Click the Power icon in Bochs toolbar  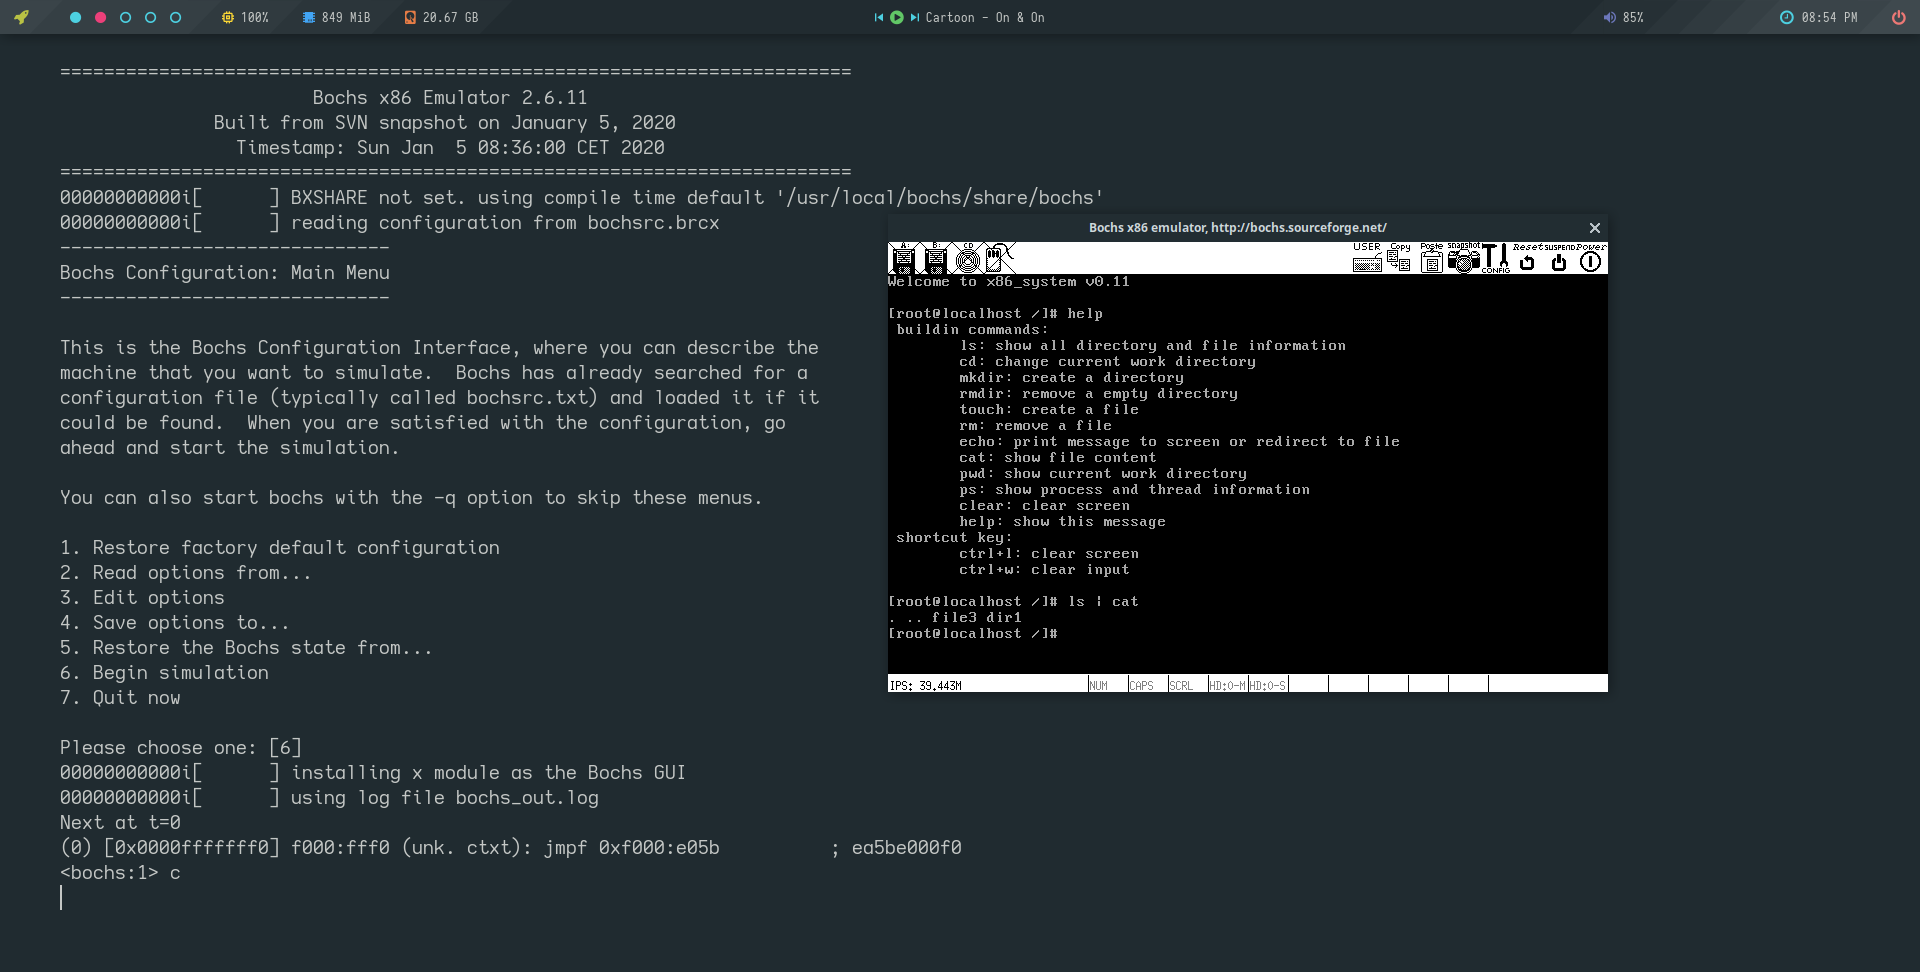1591,258
